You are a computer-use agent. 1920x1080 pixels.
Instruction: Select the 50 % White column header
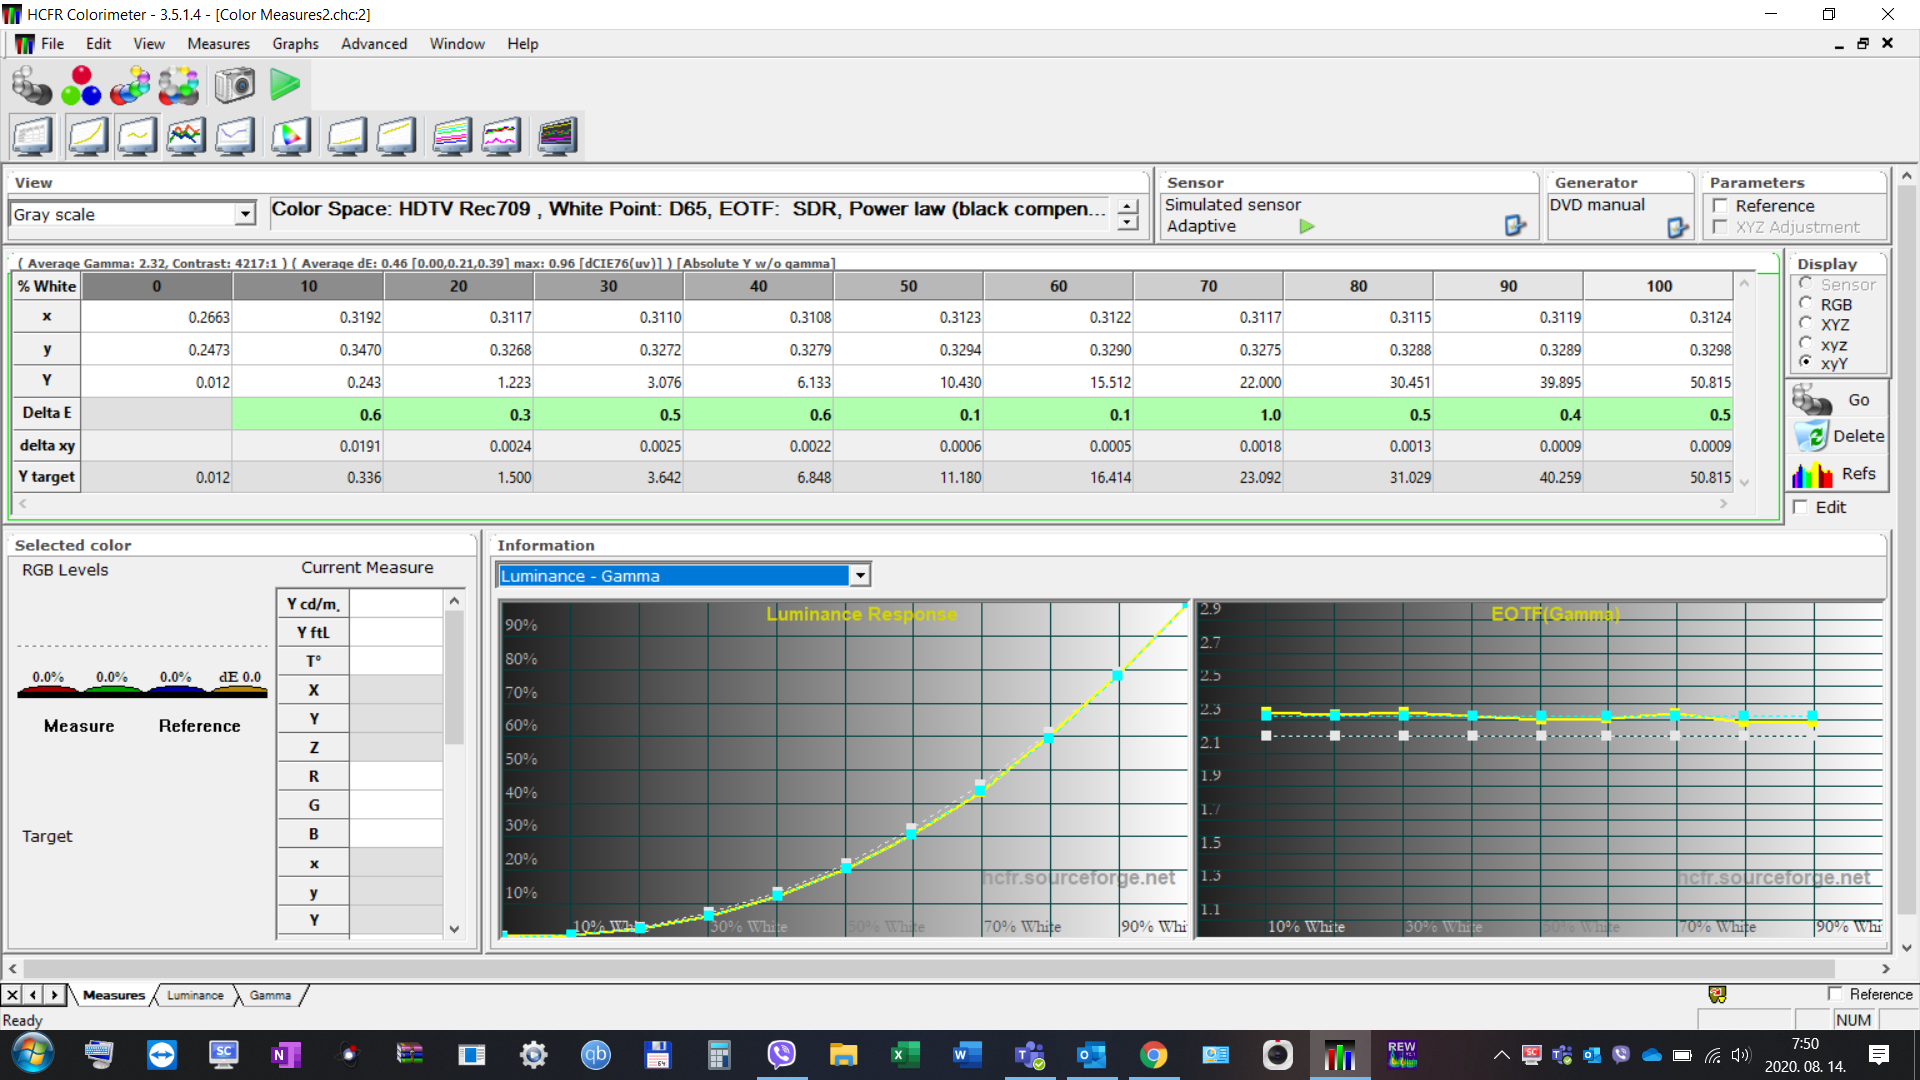coord(908,286)
